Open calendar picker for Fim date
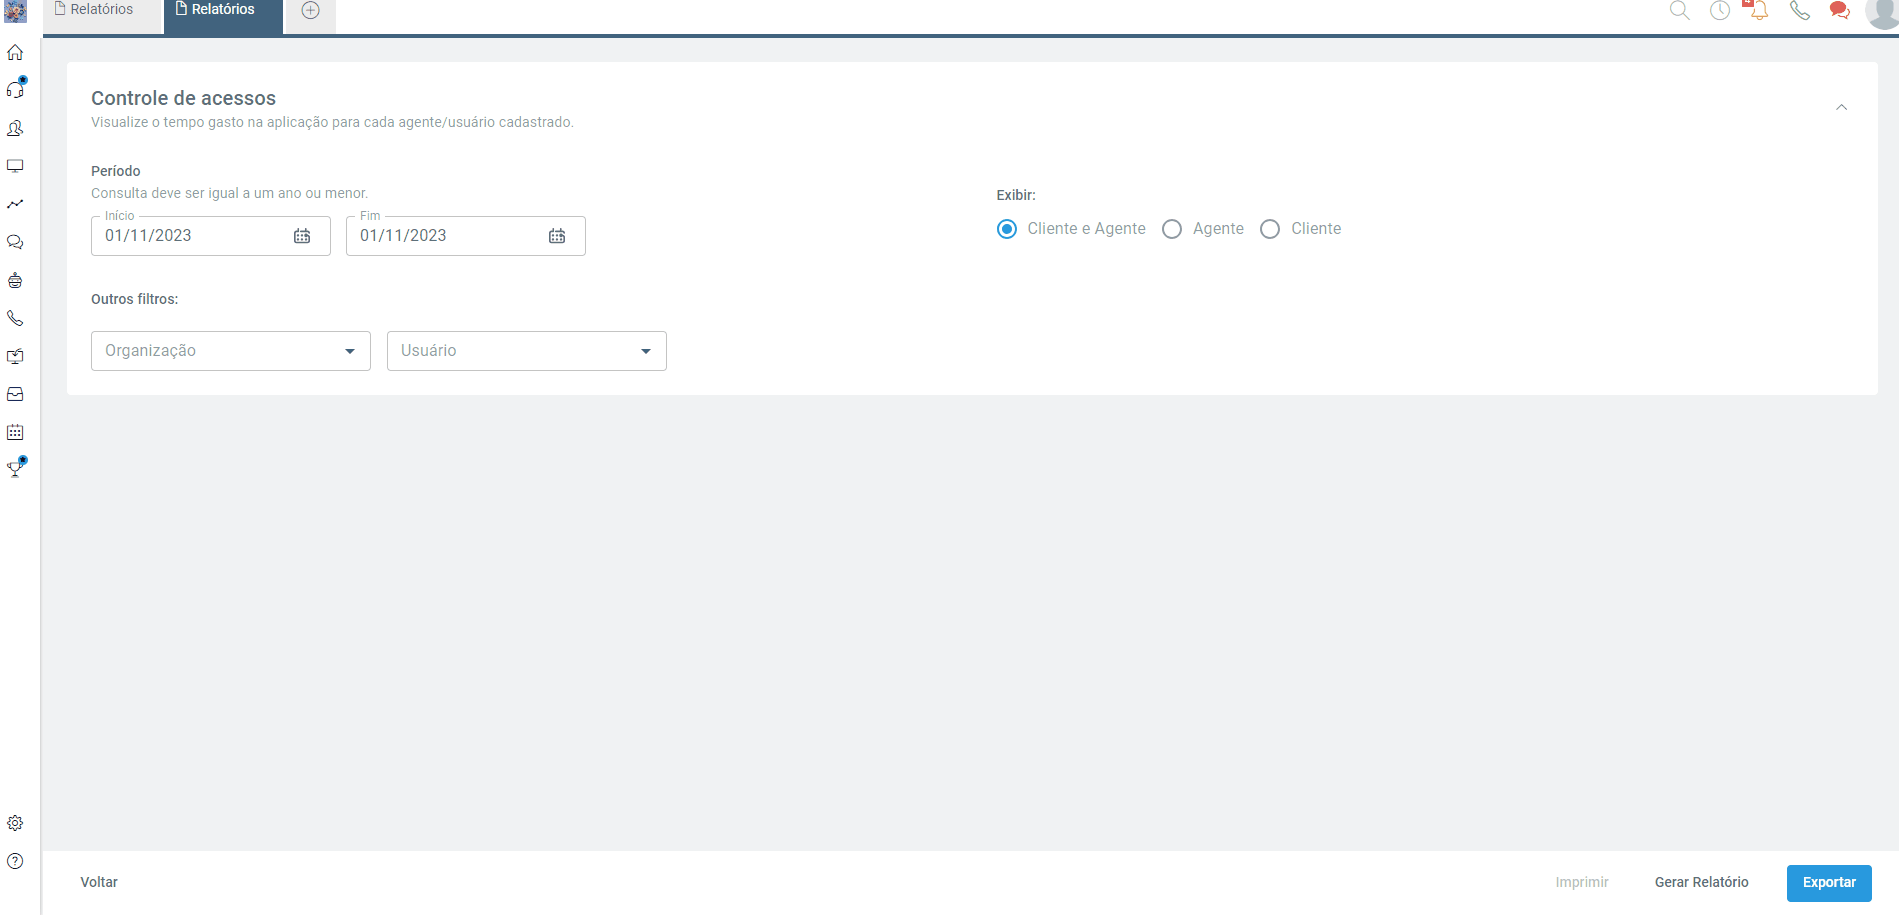Image resolution: width=1899 pixels, height=915 pixels. click(557, 236)
